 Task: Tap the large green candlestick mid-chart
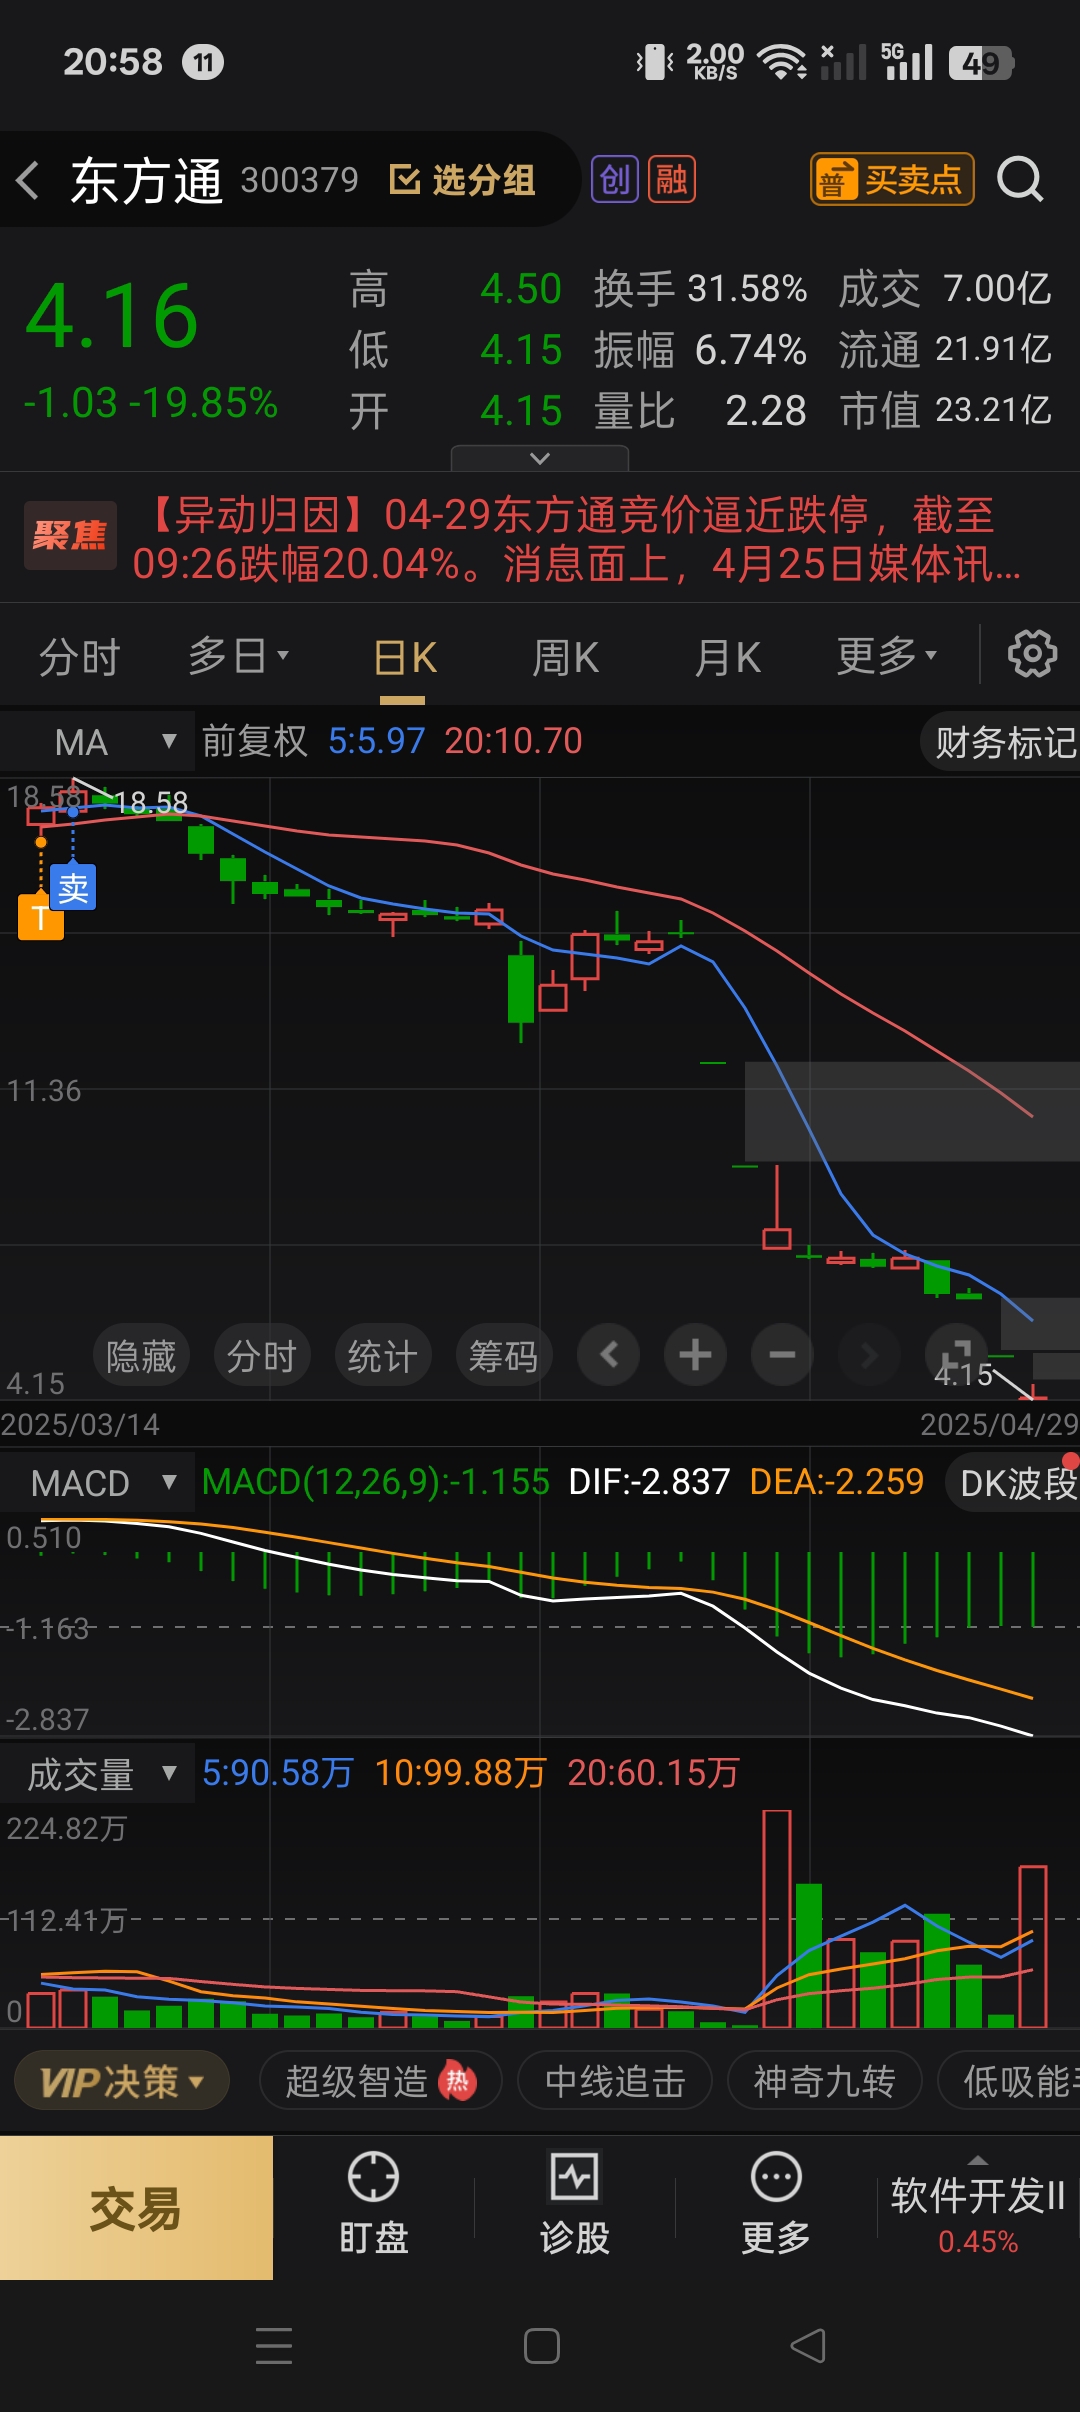coord(521,989)
